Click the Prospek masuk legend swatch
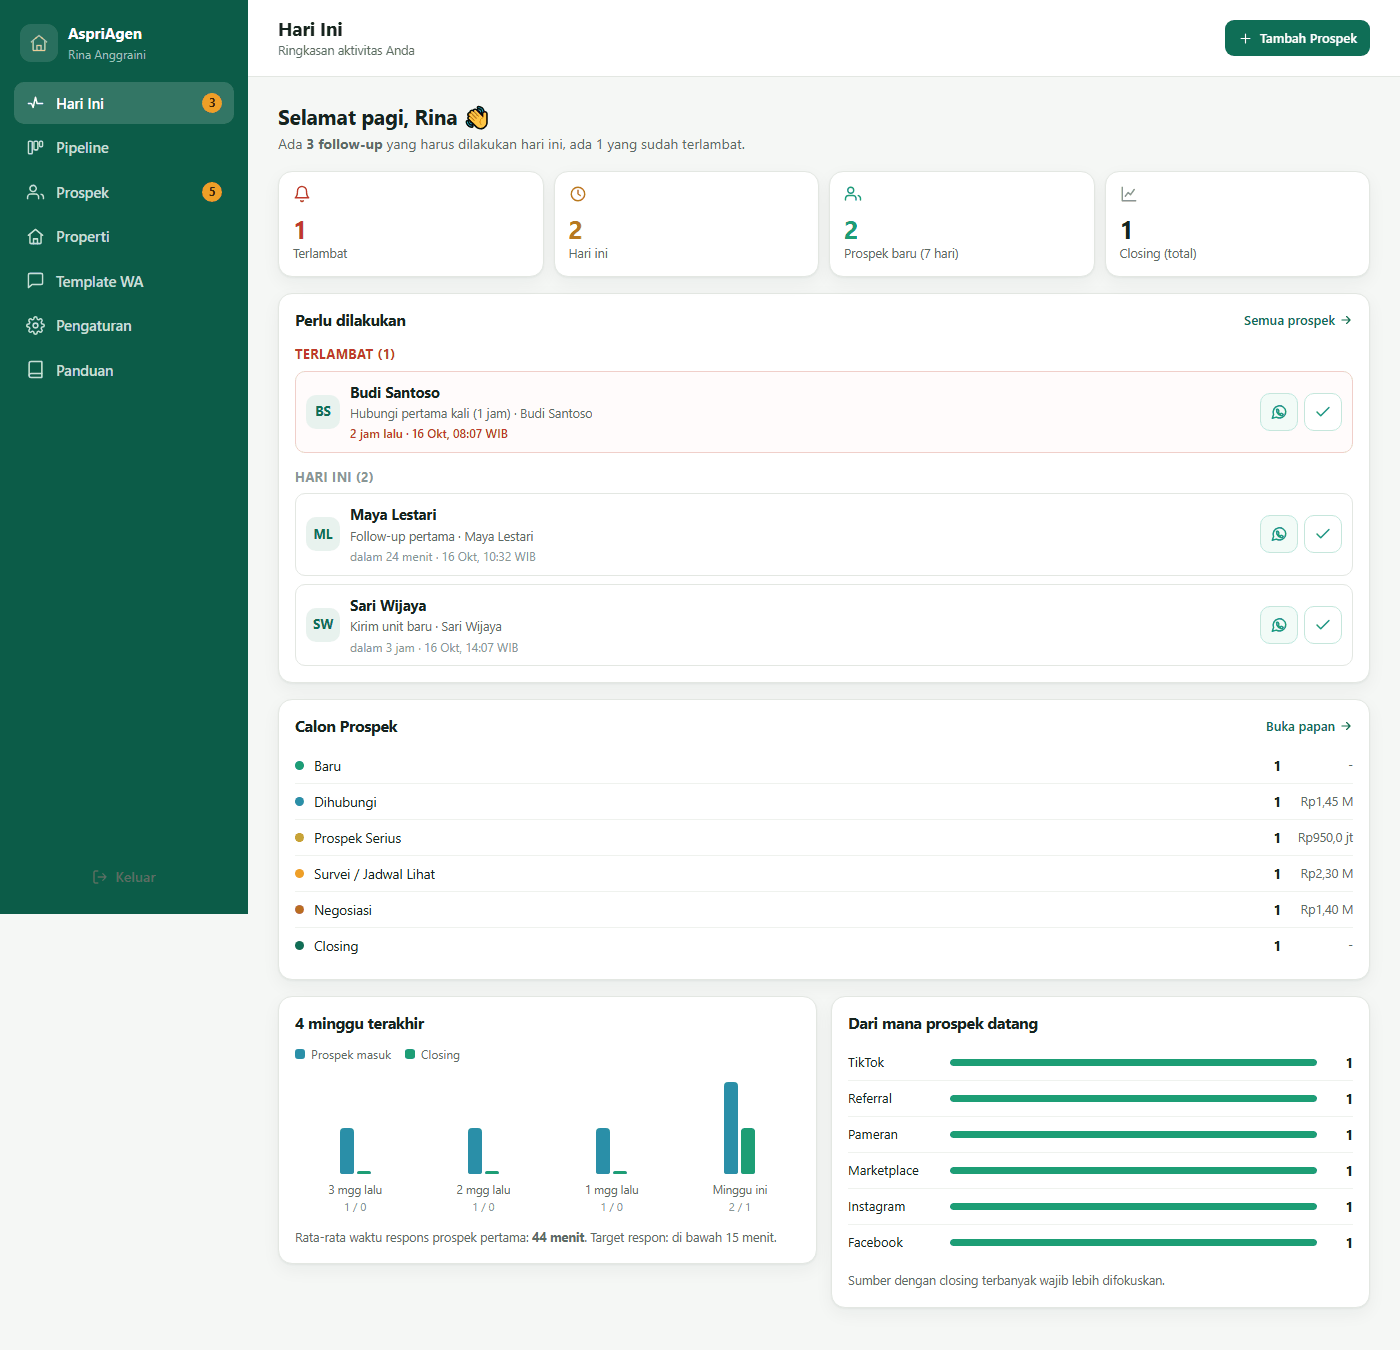This screenshot has width=1400, height=1350. pyautogui.click(x=300, y=1054)
